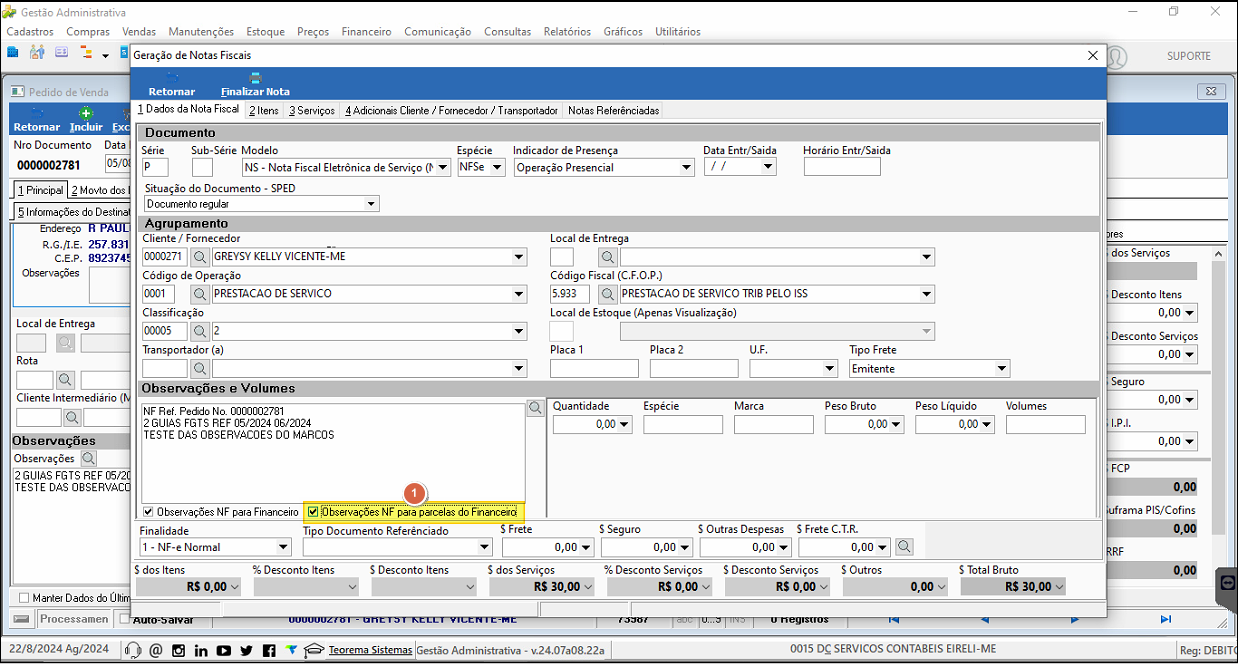The height and width of the screenshot is (664, 1238).
Task: Open the Data Entr/Saída date picker dropdown
Action: (x=768, y=167)
